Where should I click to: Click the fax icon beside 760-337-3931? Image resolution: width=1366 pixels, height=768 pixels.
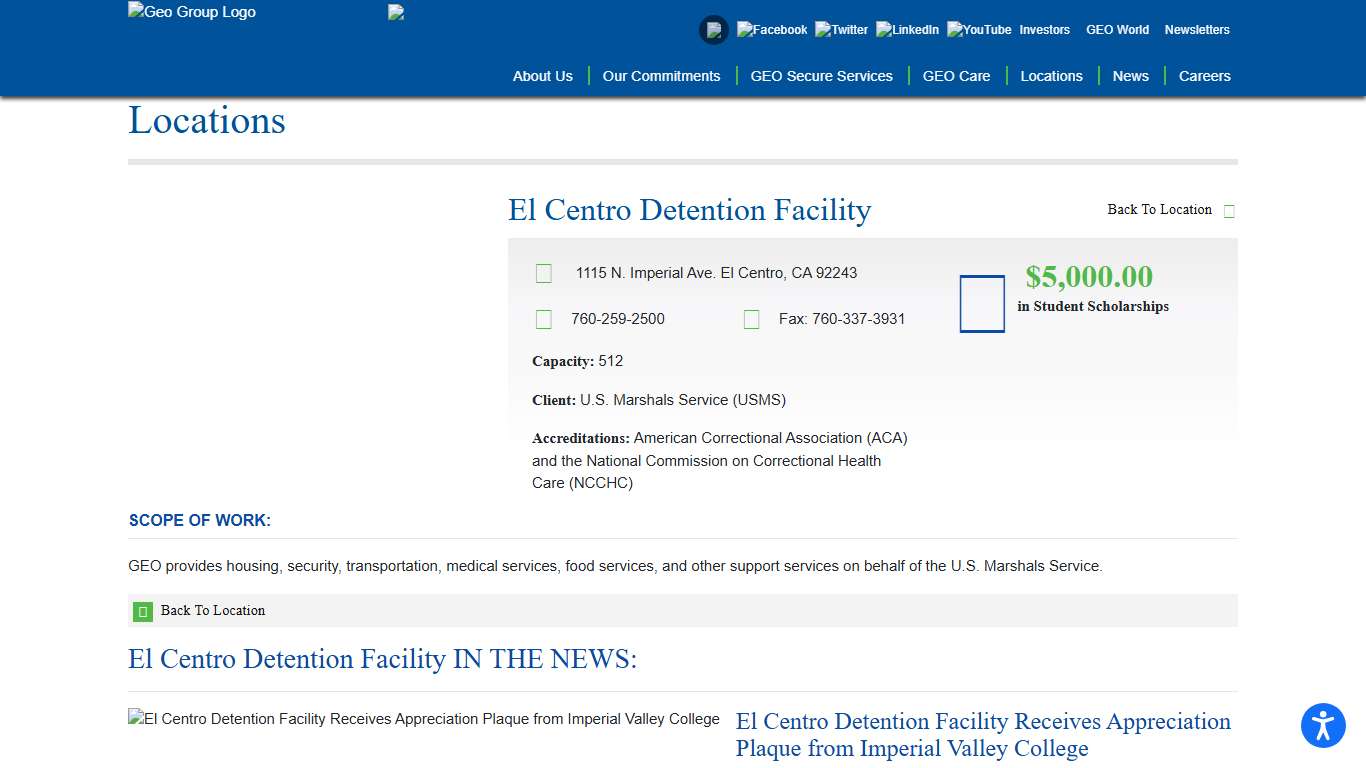751,319
